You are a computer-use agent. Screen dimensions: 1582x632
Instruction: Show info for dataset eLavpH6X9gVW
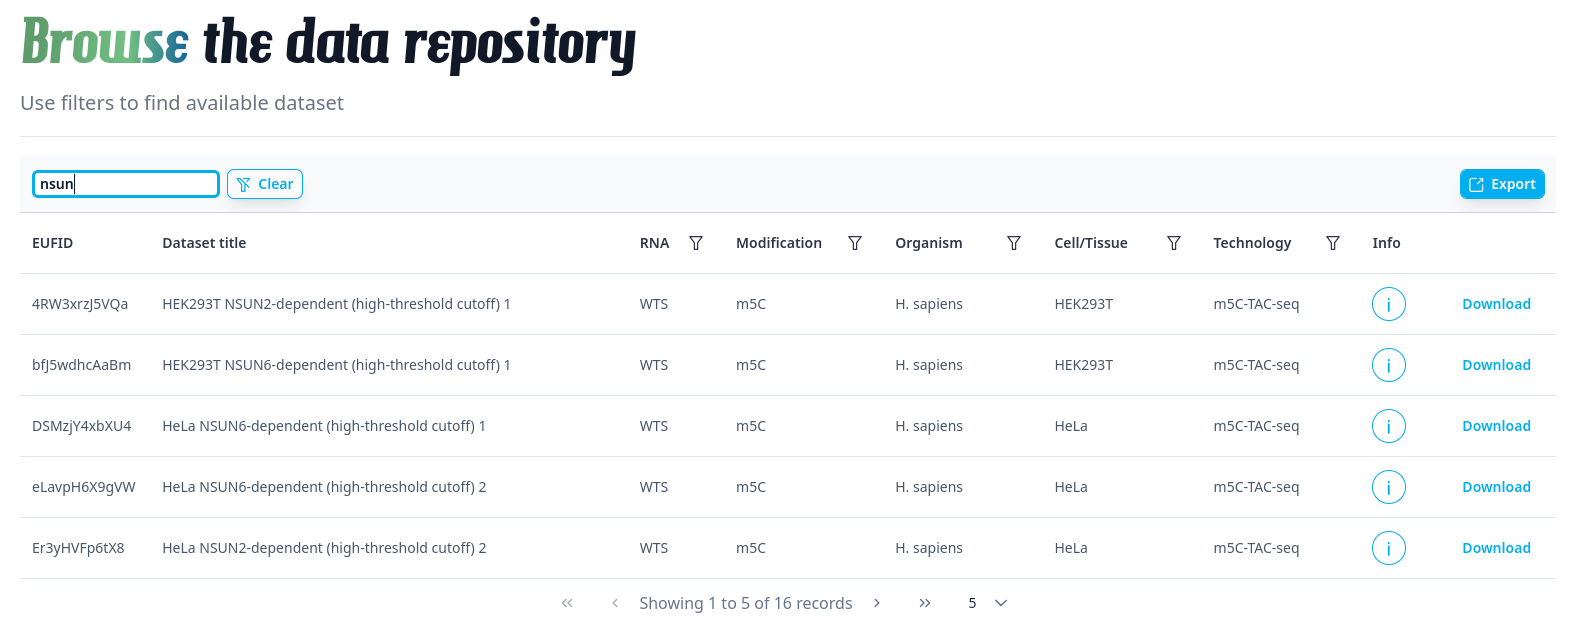(1388, 487)
